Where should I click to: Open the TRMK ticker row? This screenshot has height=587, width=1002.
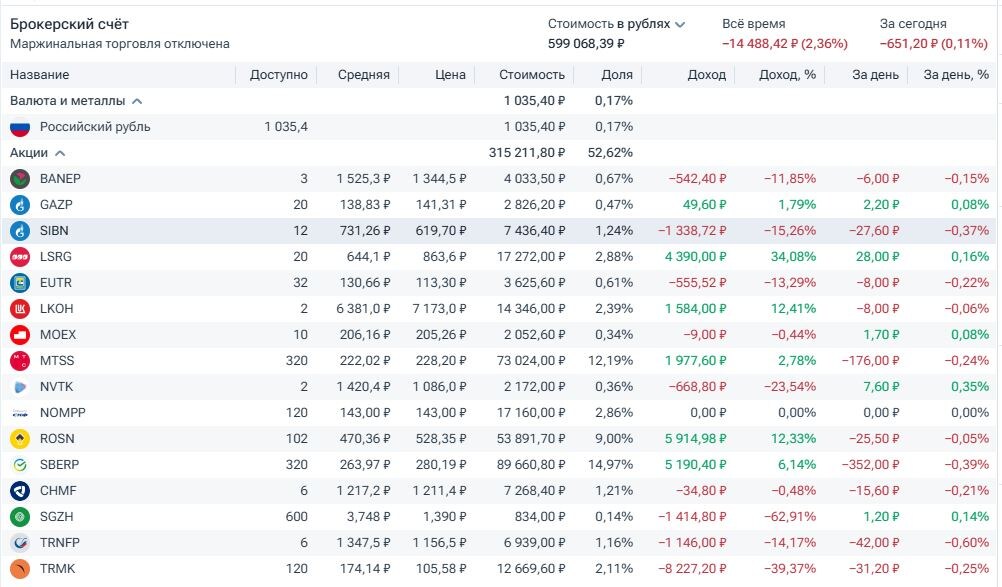pyautogui.click(x=58, y=569)
